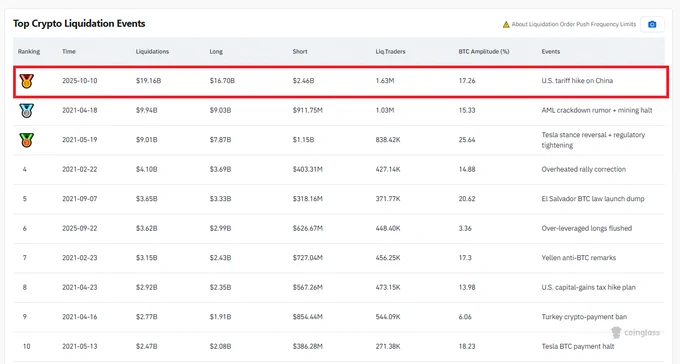Open About Liquidation Order Push Frequency Limits link

point(574,24)
